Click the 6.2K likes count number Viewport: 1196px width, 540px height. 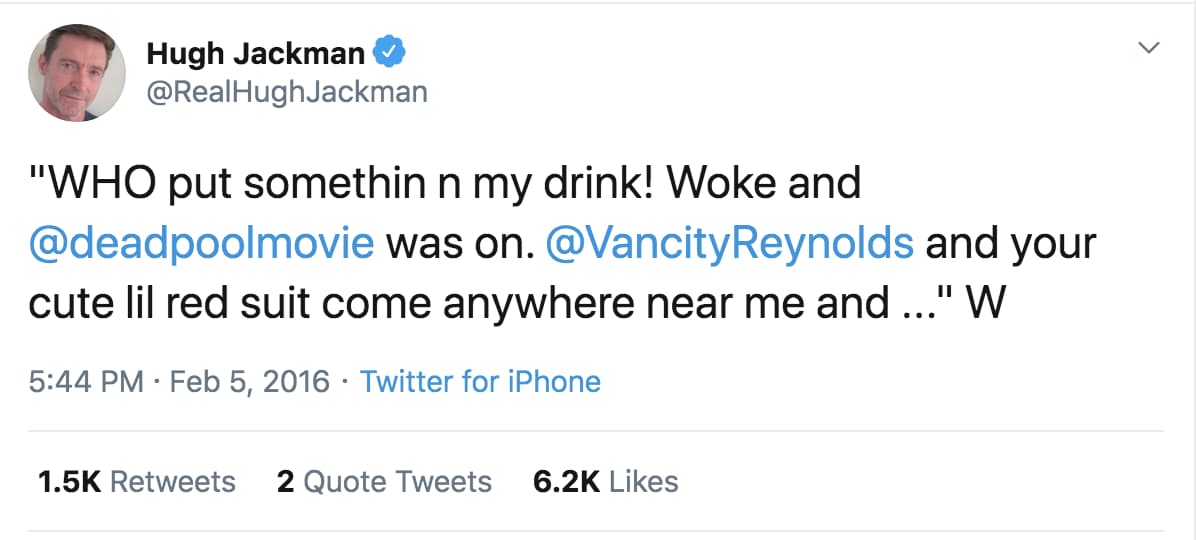point(566,481)
